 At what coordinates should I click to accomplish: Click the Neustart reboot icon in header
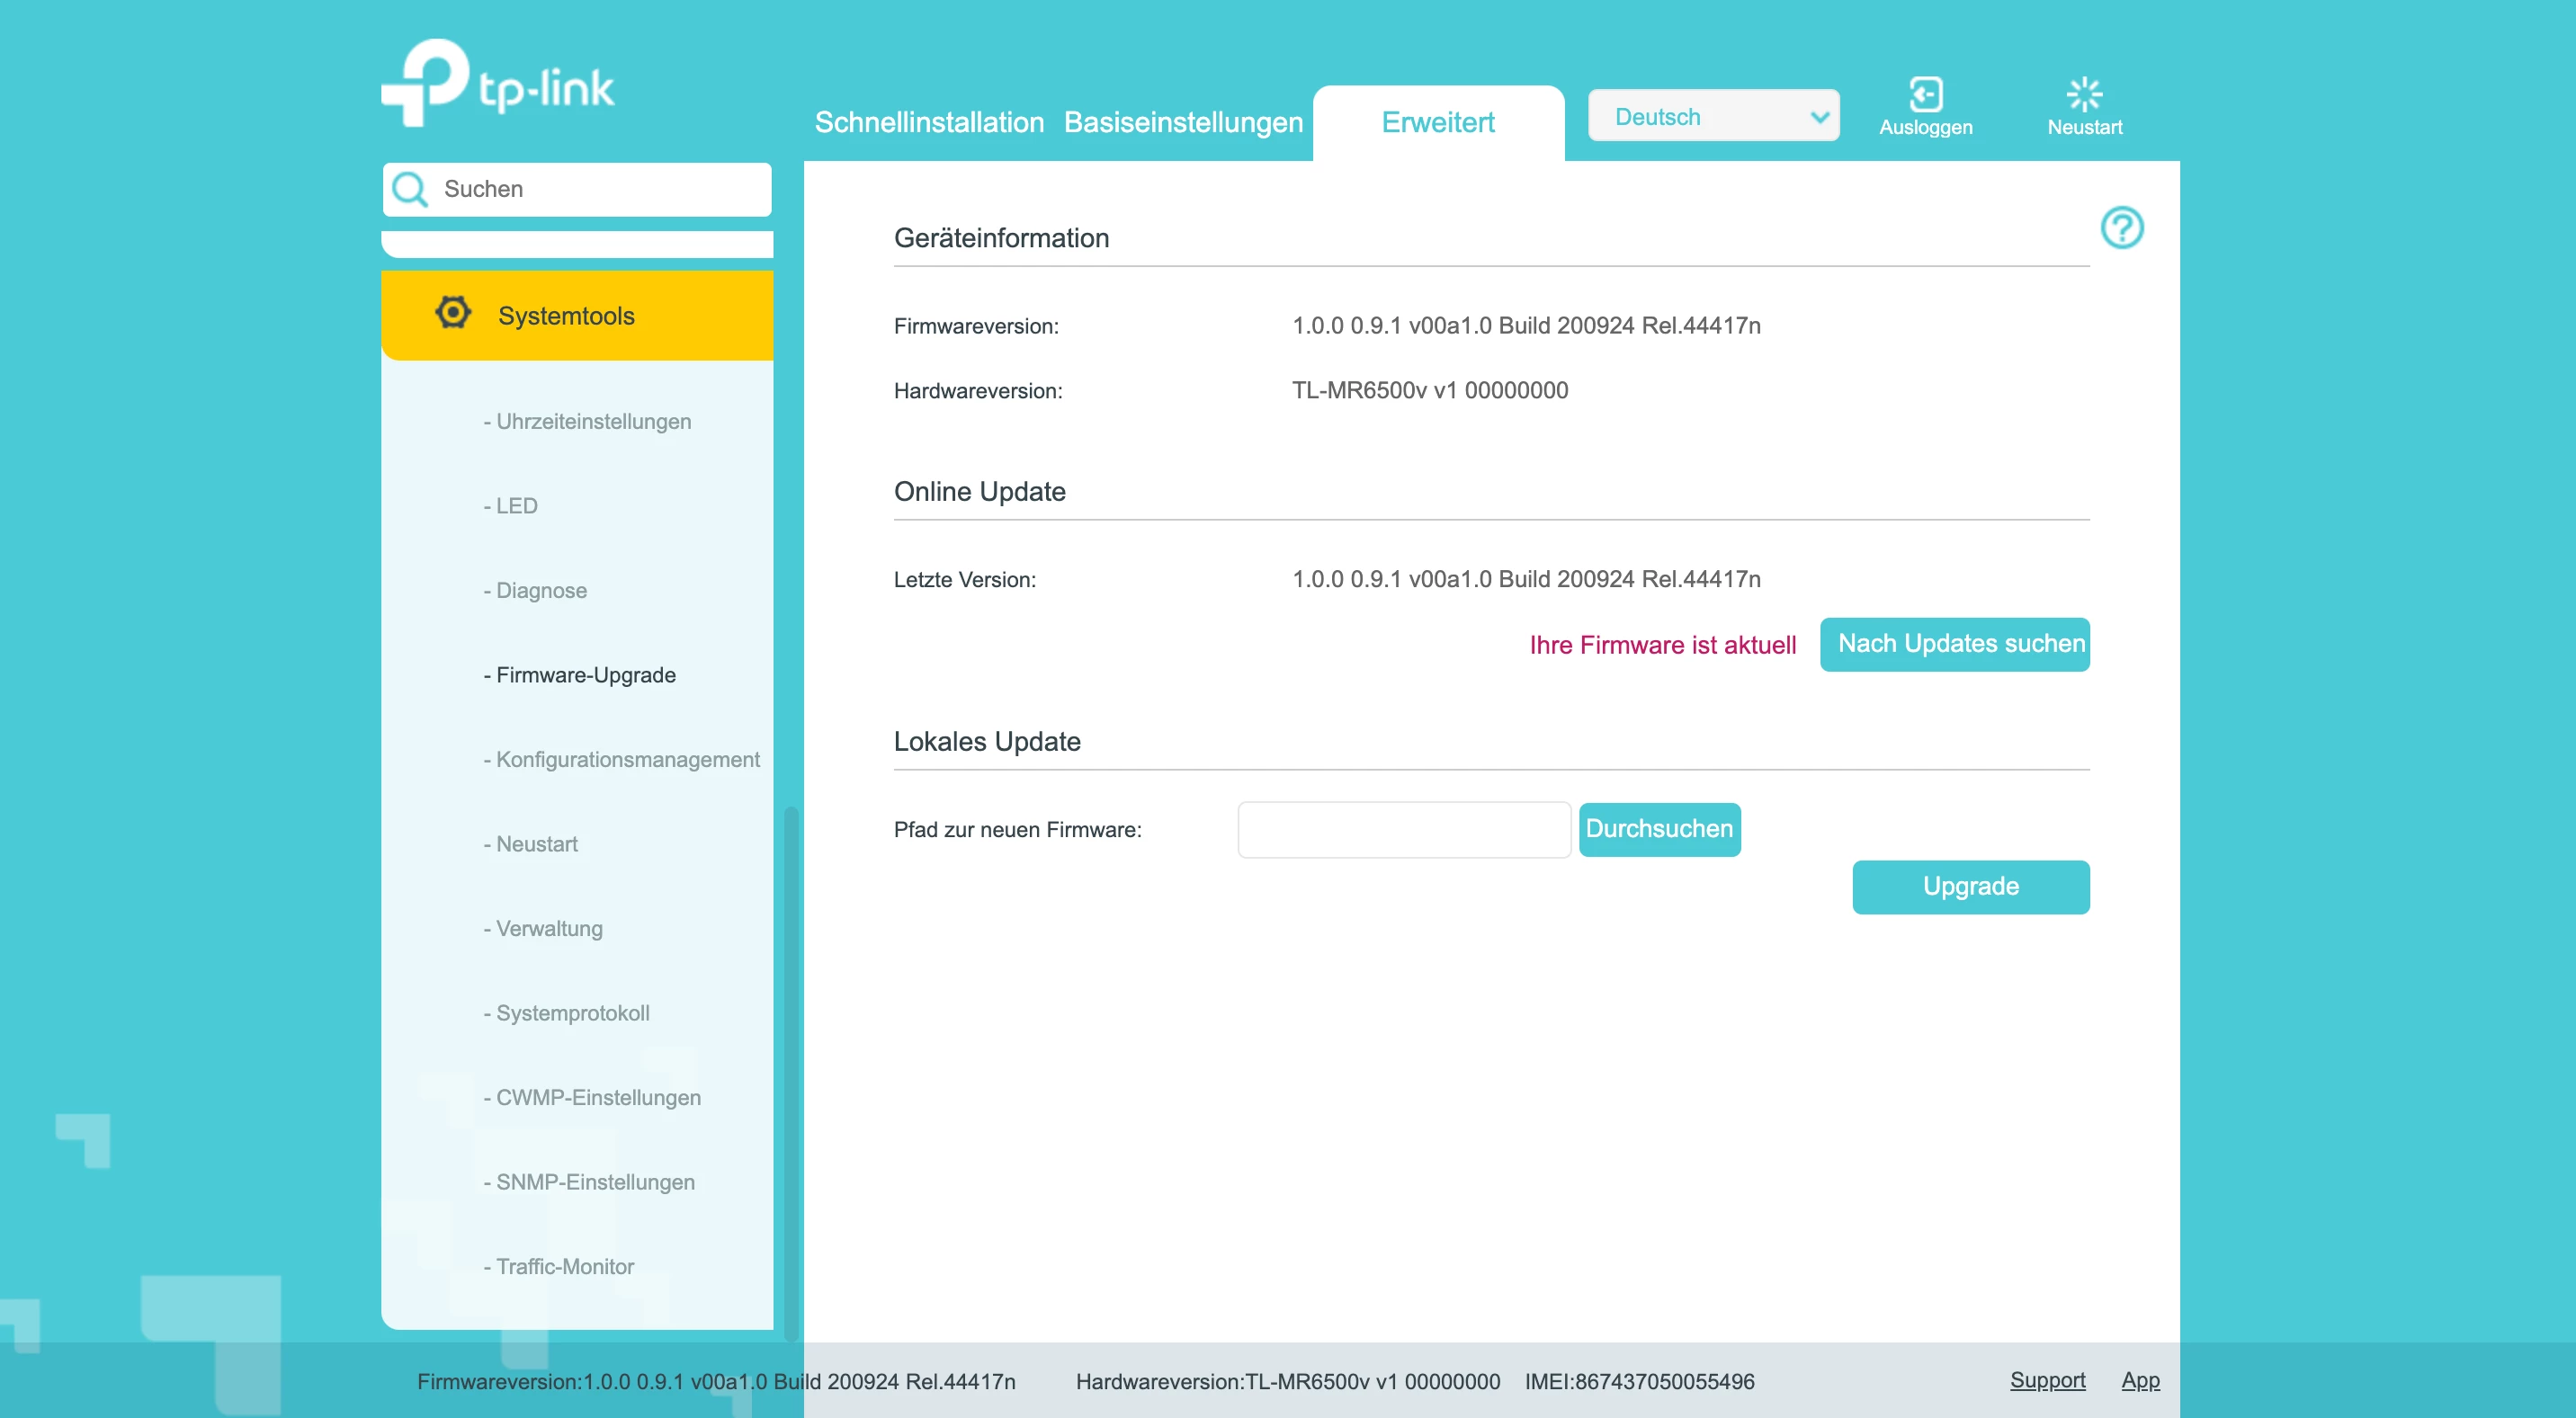tap(2084, 95)
